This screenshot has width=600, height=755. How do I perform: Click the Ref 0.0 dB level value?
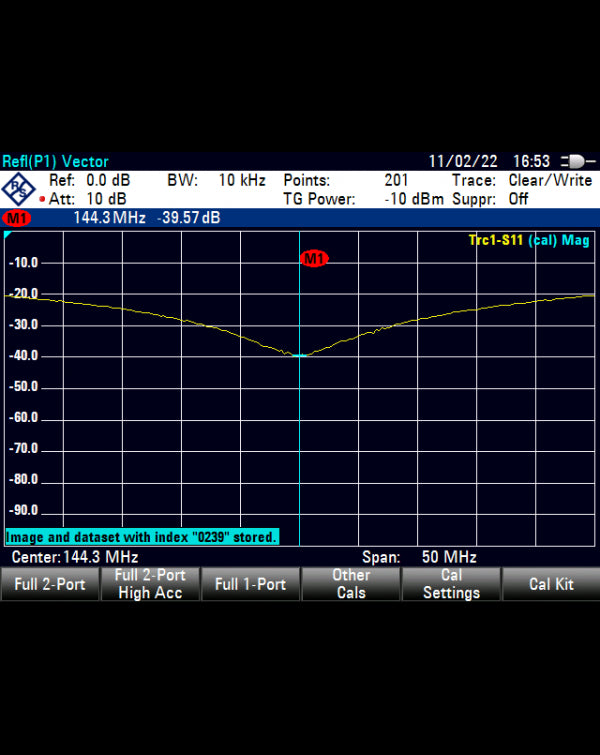coord(107,181)
